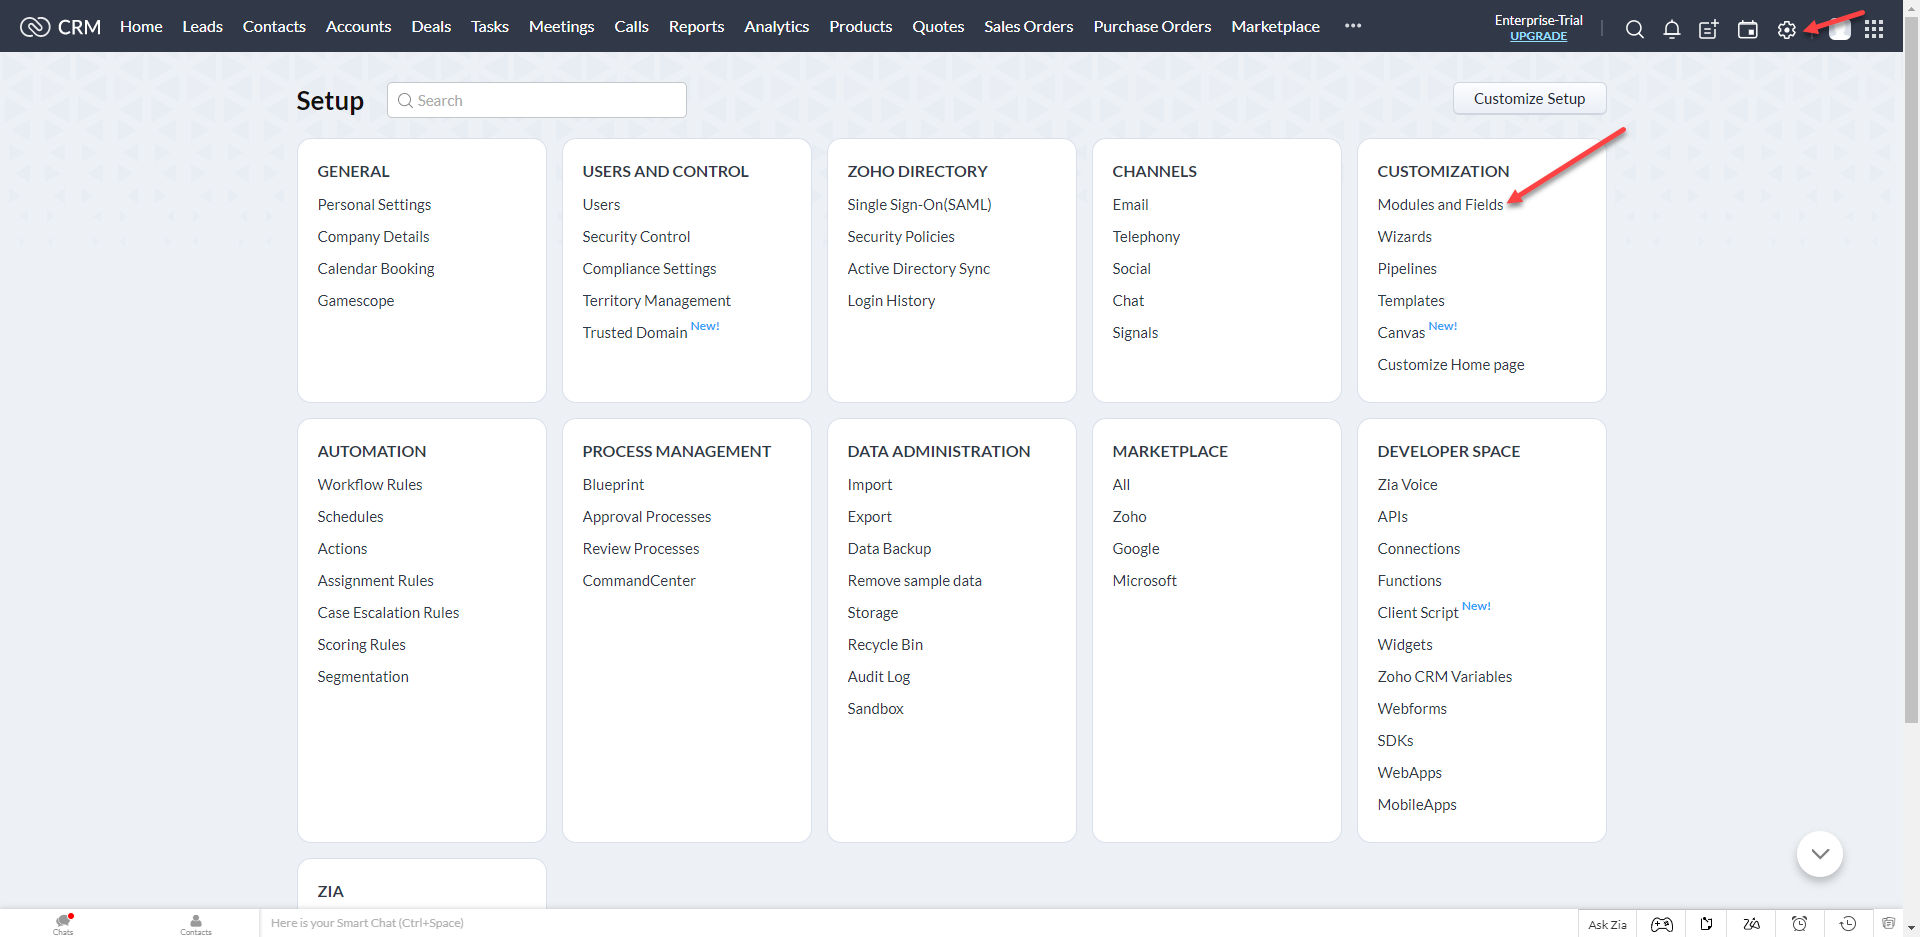The image size is (1920, 937).
Task: Open Blueprint under Process Management
Action: (x=613, y=484)
